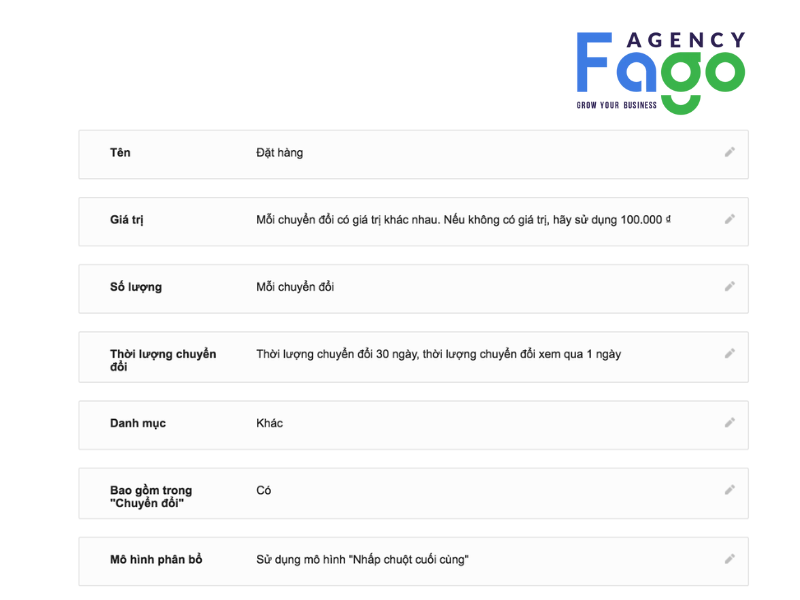The width and height of the screenshot is (800, 600).
Task: Edit Bao gồm trong "Chuyển đổi" pencil icon
Action: pyautogui.click(x=730, y=489)
